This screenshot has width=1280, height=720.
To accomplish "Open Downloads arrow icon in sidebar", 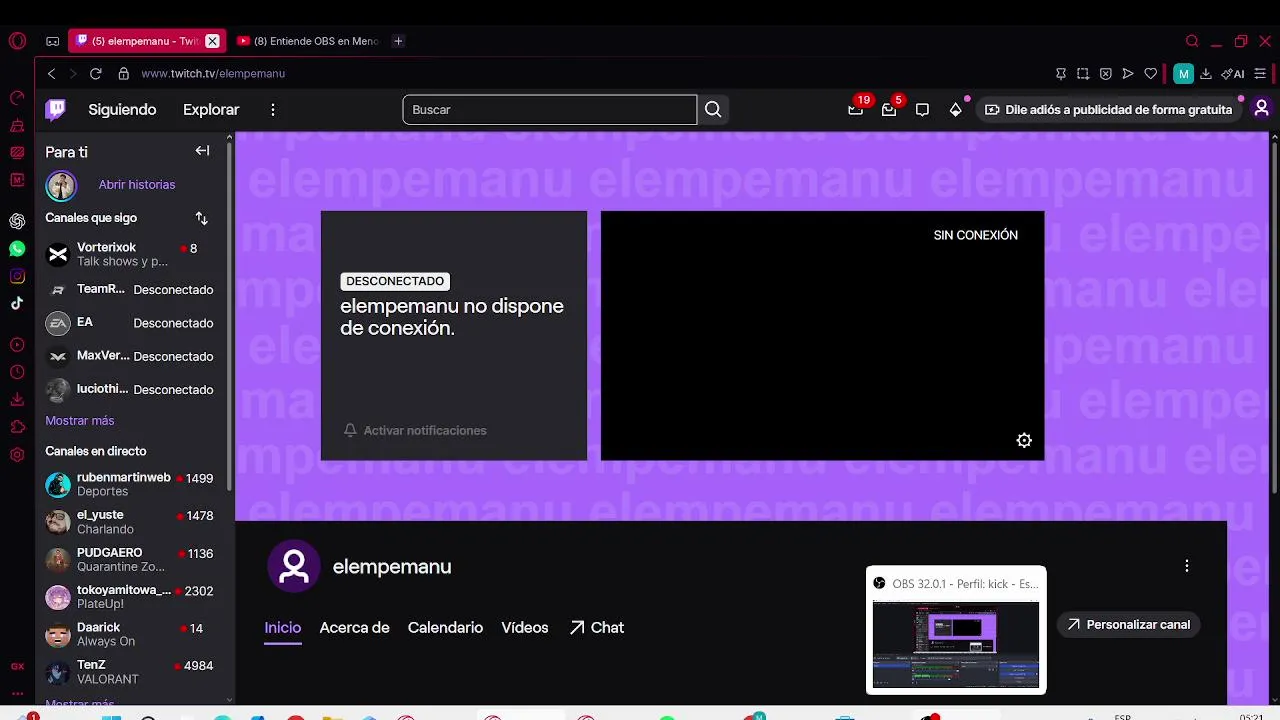I will coord(17,400).
